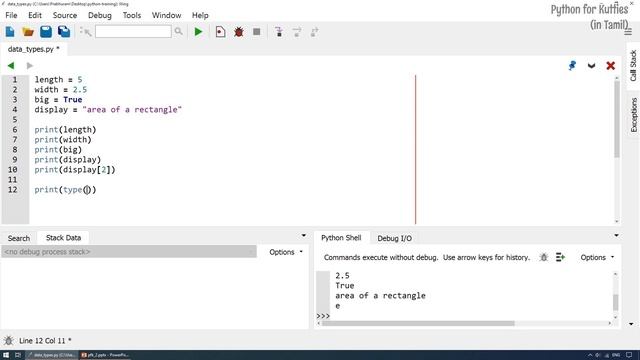Toggle the Python Shell debug bug icon
640x360 pixels.
pos(543,257)
